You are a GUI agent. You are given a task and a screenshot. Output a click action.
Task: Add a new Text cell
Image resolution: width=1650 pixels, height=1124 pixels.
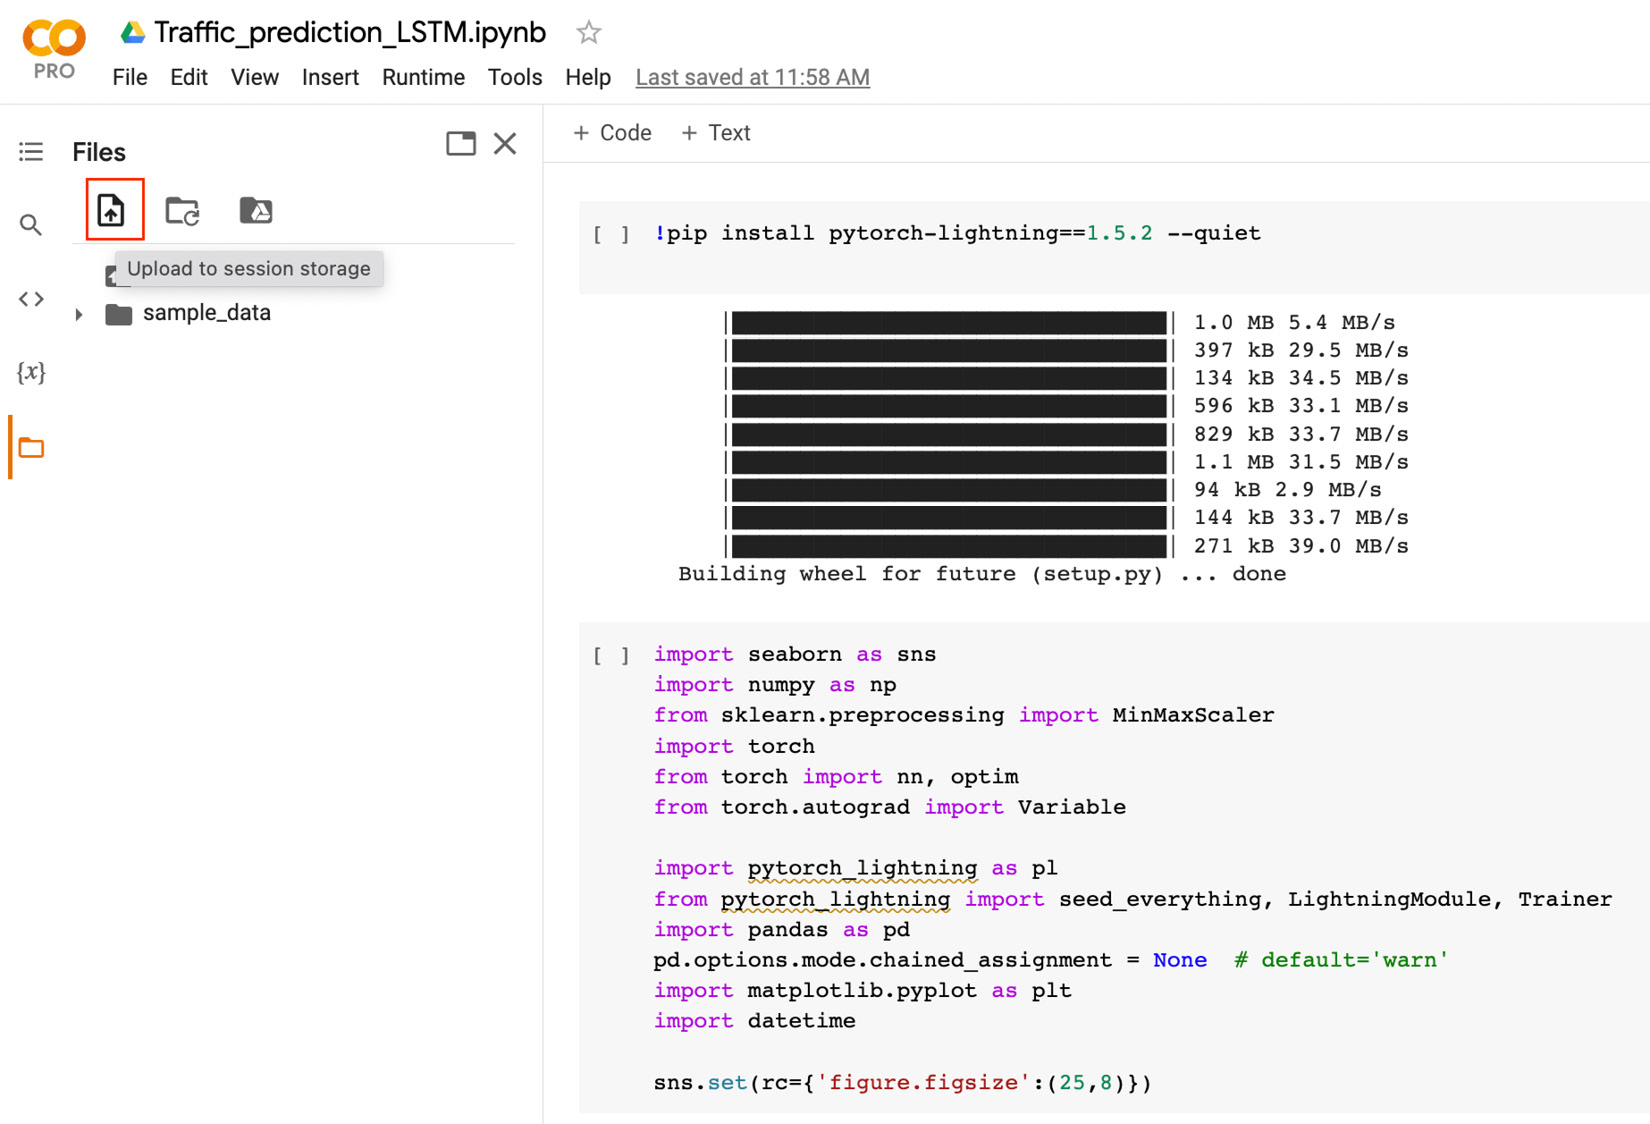(x=715, y=133)
